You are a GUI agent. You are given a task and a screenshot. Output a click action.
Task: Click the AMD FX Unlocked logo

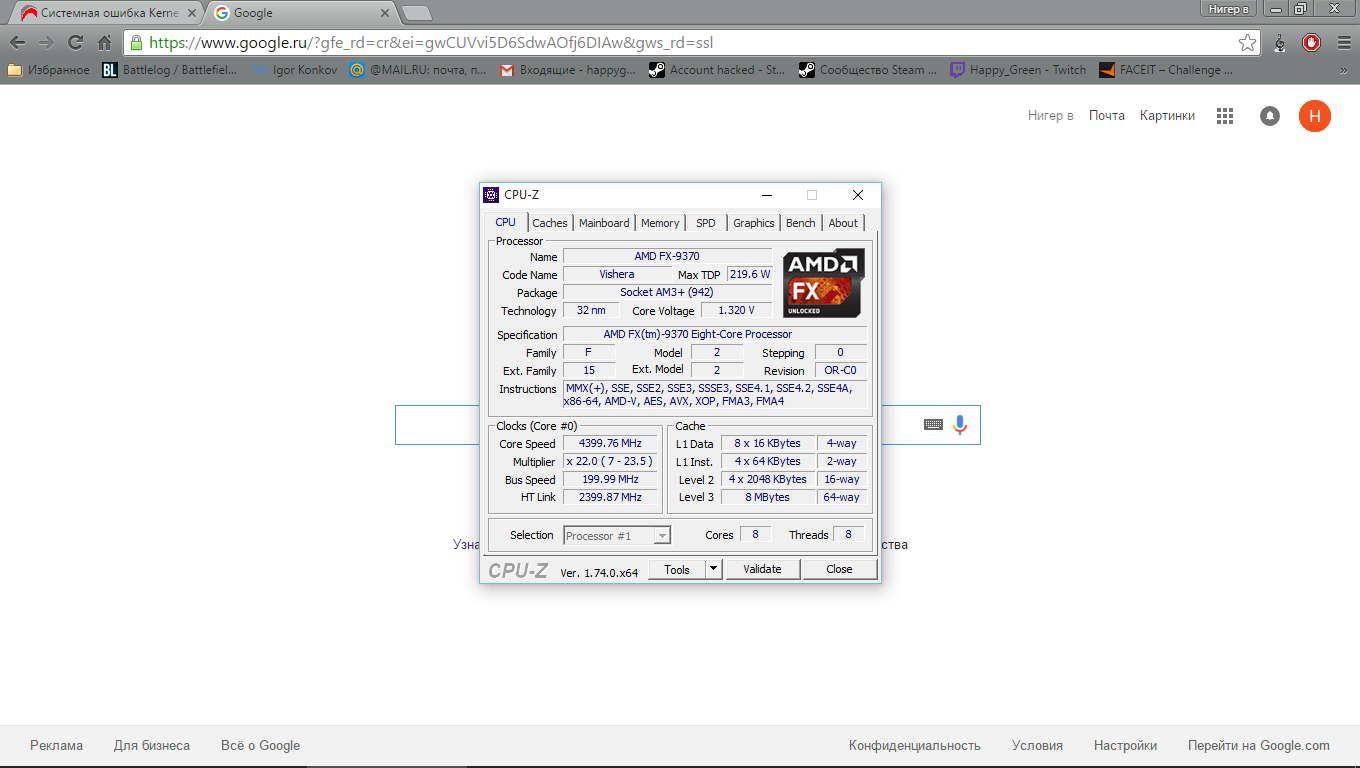click(x=823, y=283)
